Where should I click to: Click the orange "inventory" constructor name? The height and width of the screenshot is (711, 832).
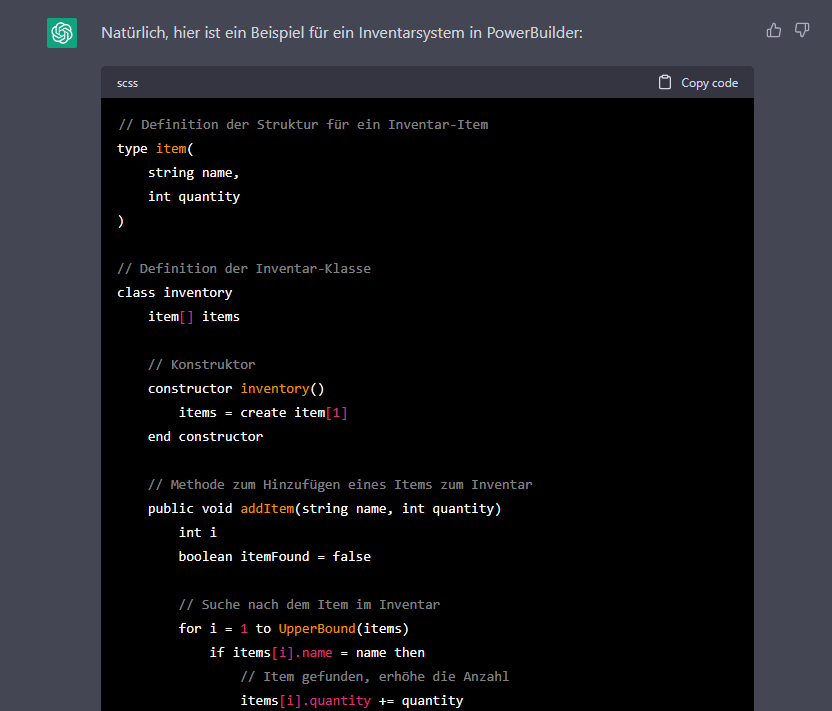coord(274,389)
